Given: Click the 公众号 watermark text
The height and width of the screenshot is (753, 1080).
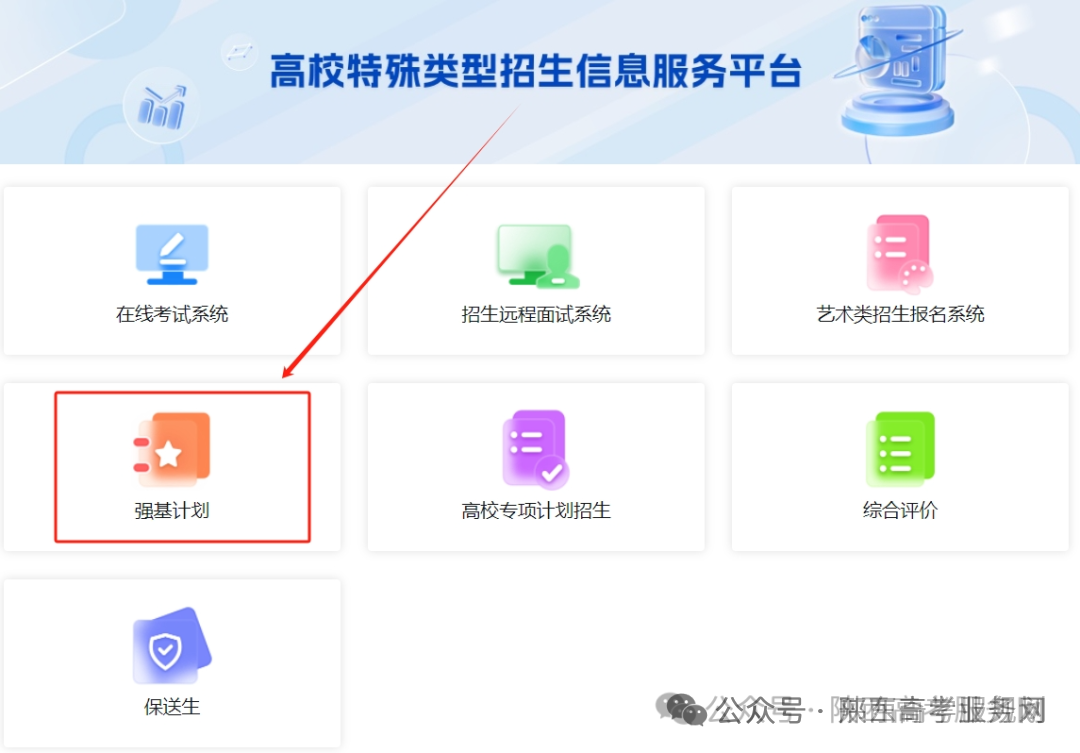Looking at the screenshot, I should (758, 710).
